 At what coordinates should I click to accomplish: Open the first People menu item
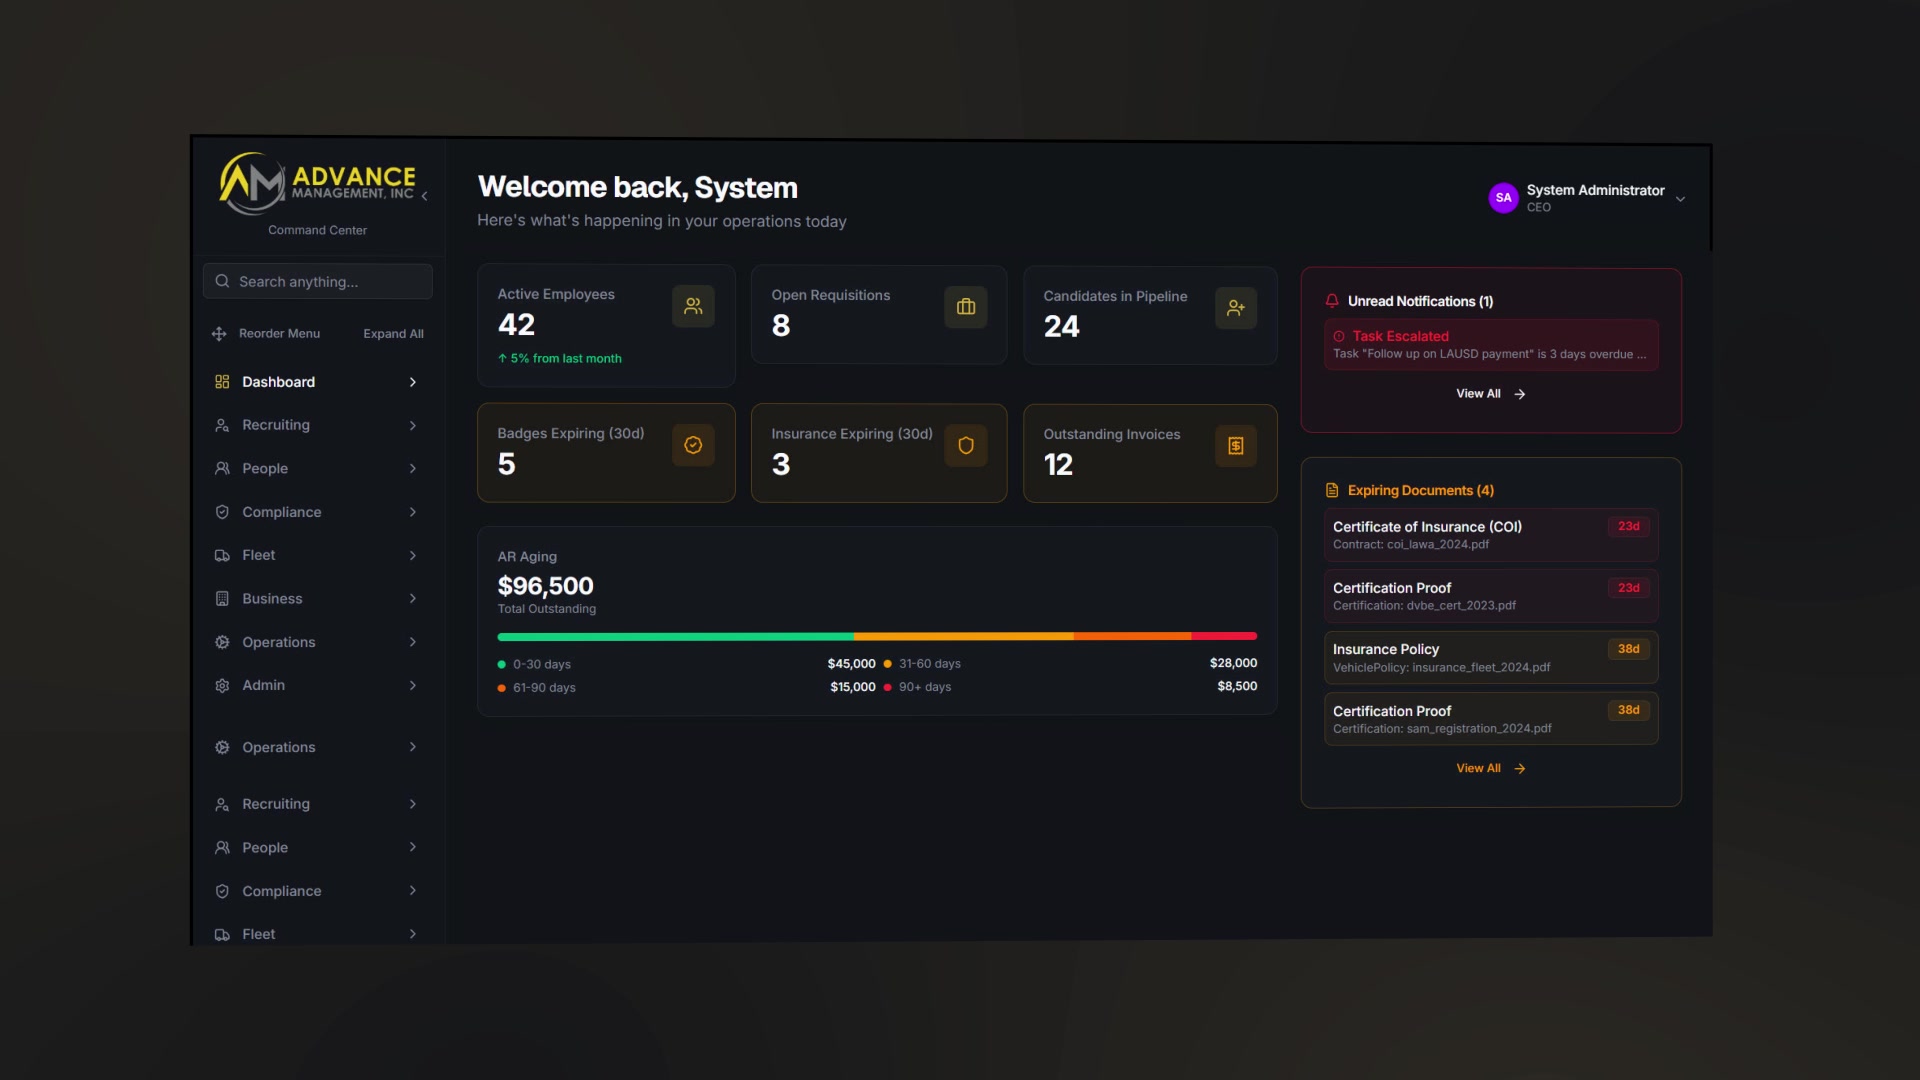tap(317, 468)
